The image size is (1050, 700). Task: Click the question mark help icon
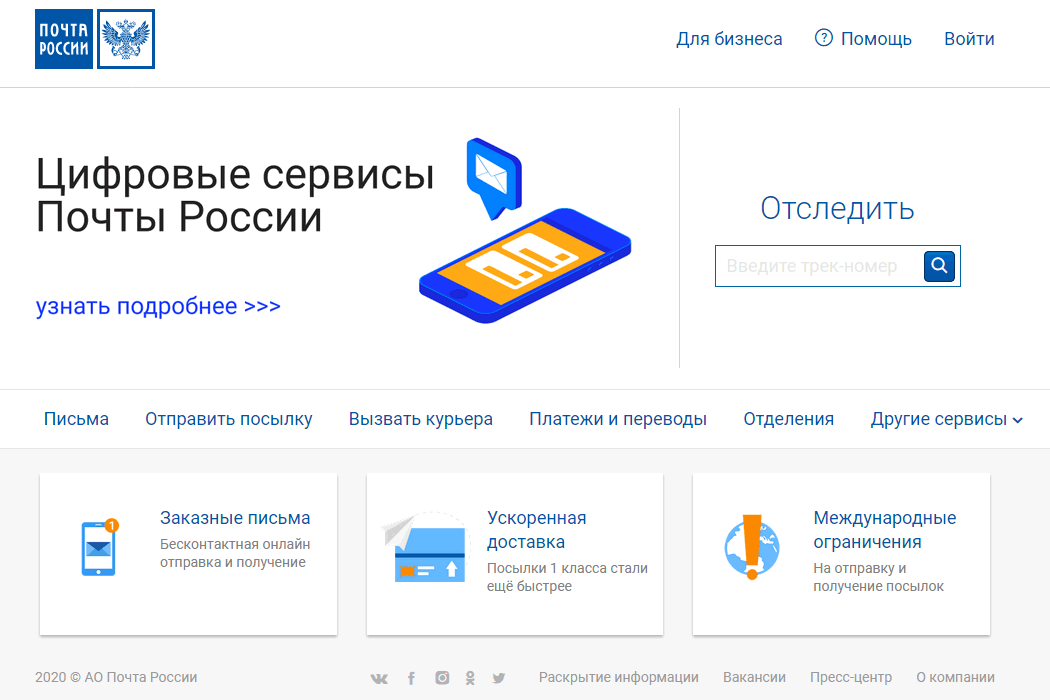point(824,38)
